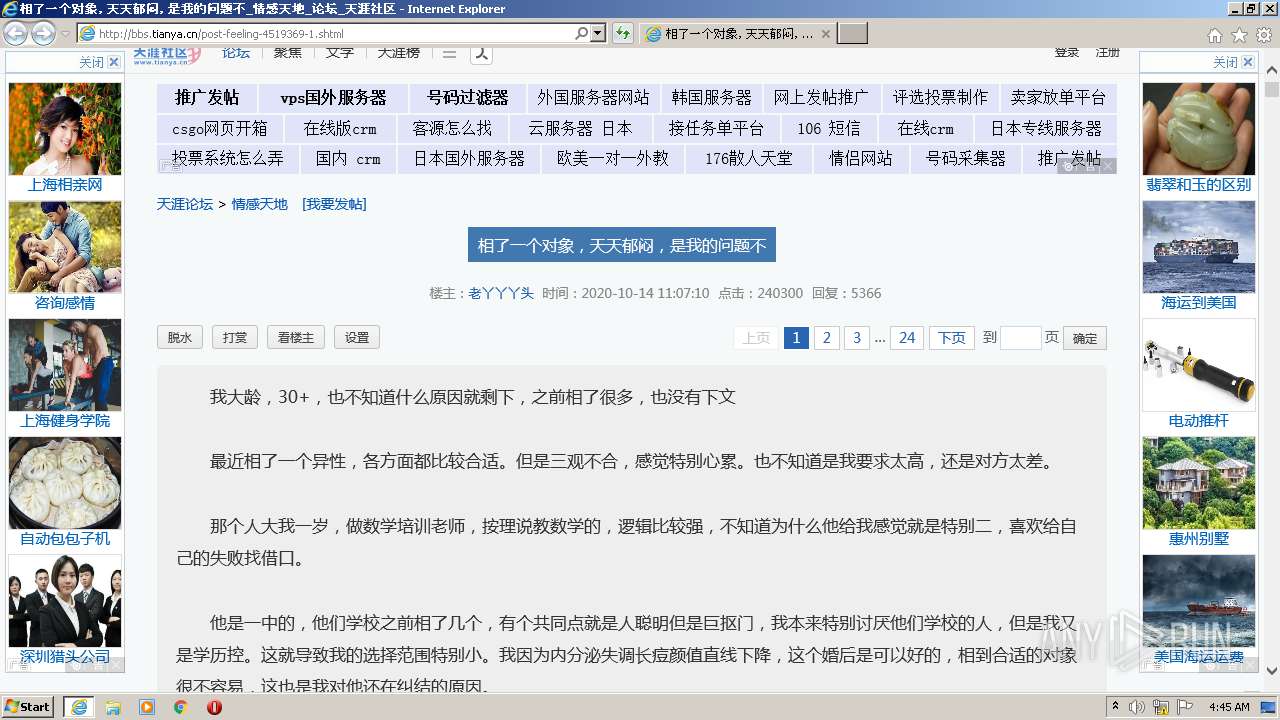Click the page number input field

click(x=1021, y=338)
